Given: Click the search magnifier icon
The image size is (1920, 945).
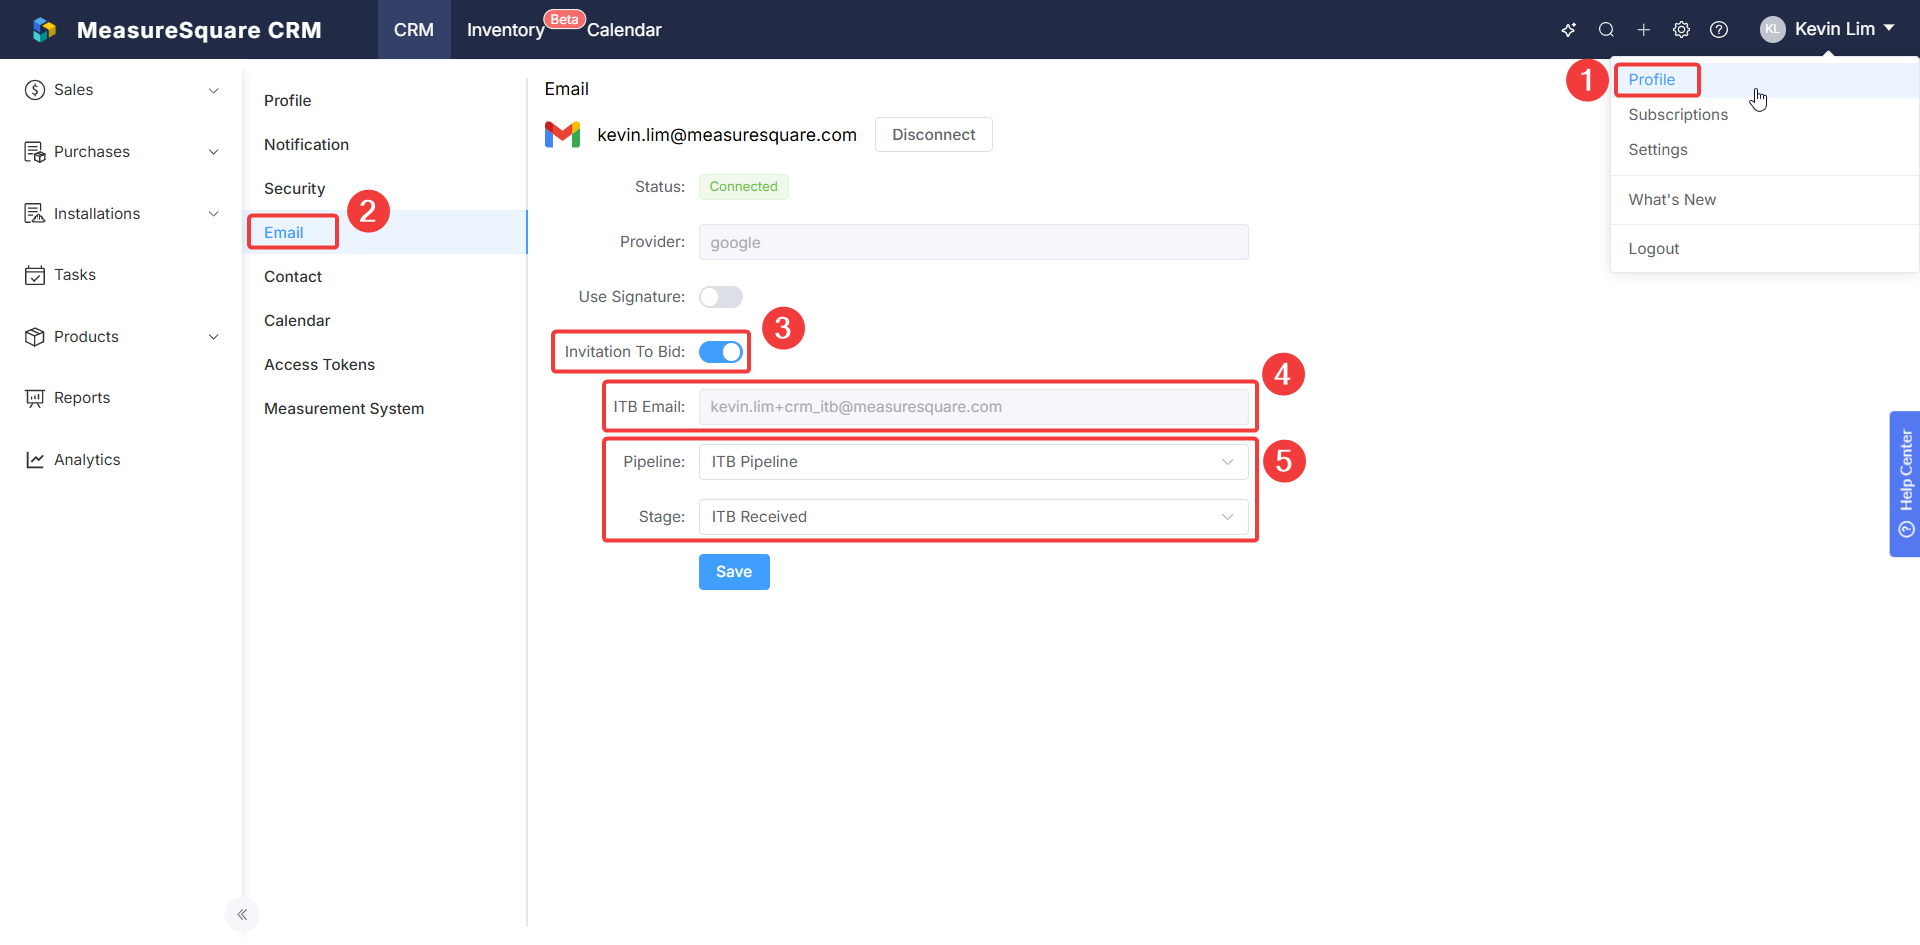Looking at the screenshot, I should coord(1606,30).
